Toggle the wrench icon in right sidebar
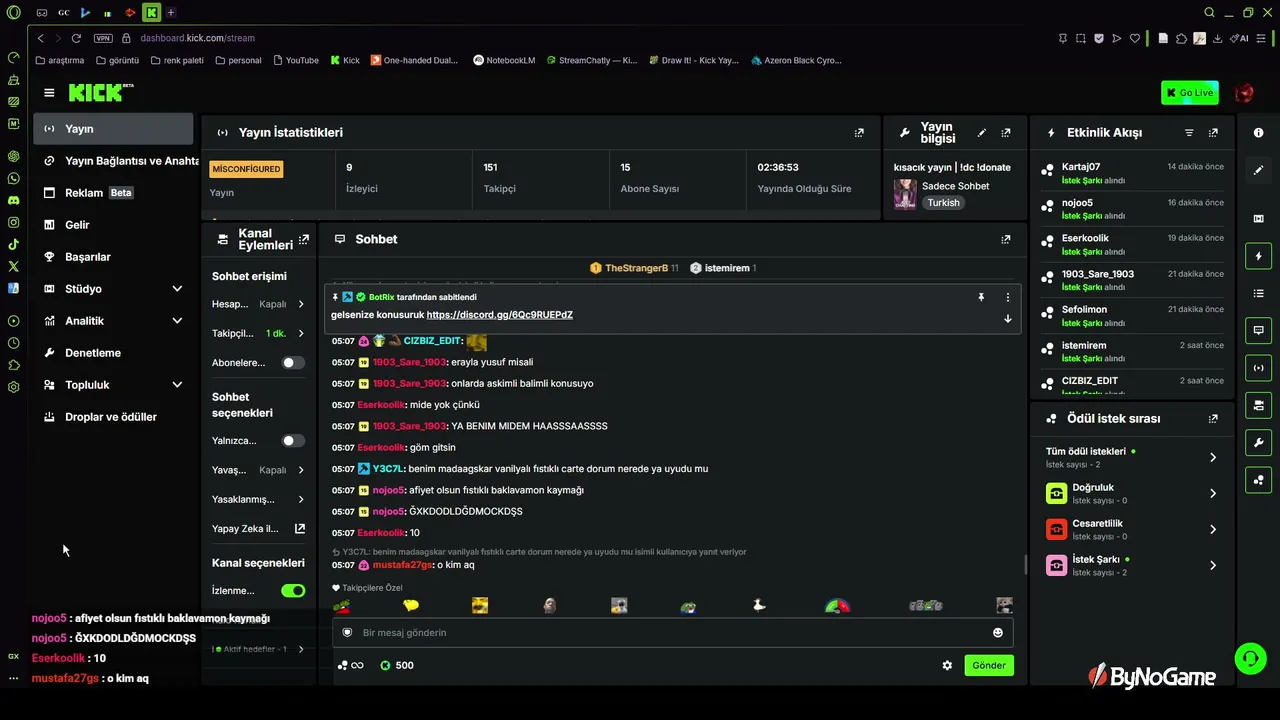 1258,442
